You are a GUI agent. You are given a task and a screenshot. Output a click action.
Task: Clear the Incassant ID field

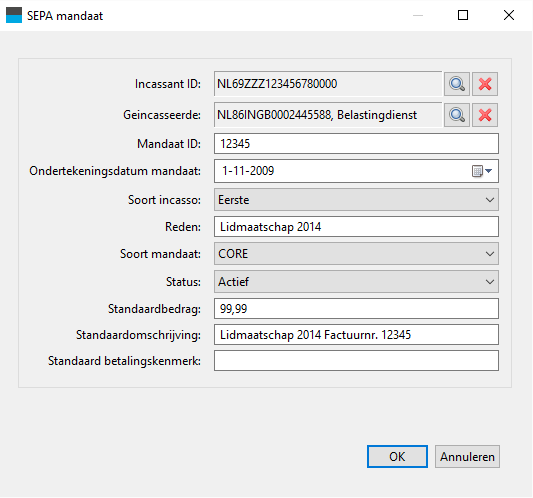485,84
